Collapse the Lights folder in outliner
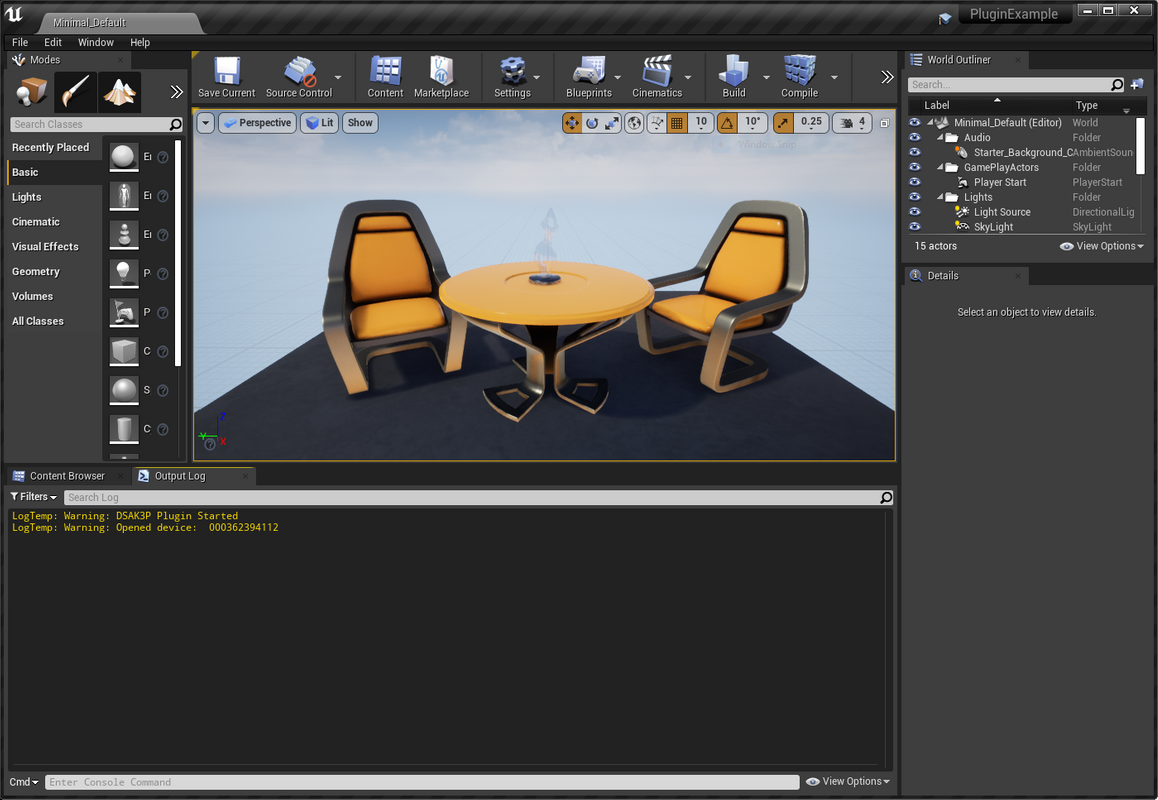Screen dimensions: 1158x800 tap(940, 197)
